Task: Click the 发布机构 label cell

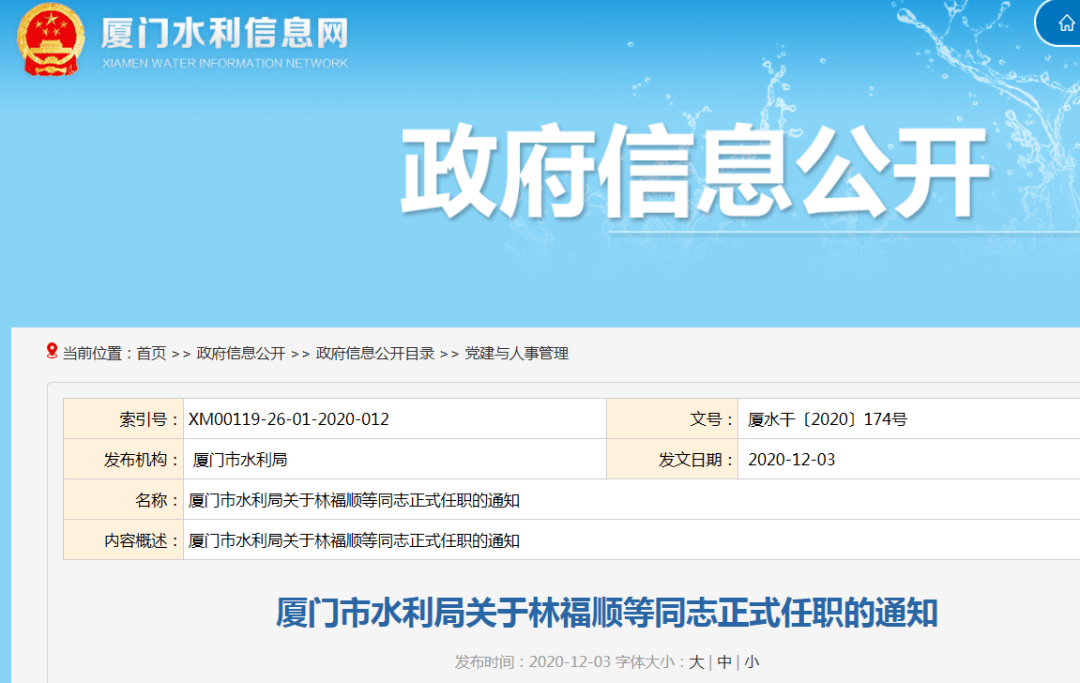Action: [123, 459]
